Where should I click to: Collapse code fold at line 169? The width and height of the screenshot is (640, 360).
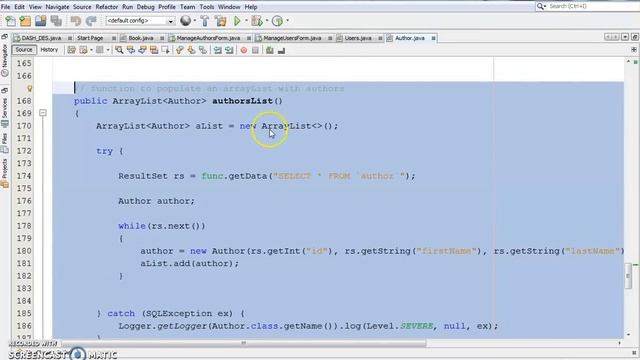[43, 113]
